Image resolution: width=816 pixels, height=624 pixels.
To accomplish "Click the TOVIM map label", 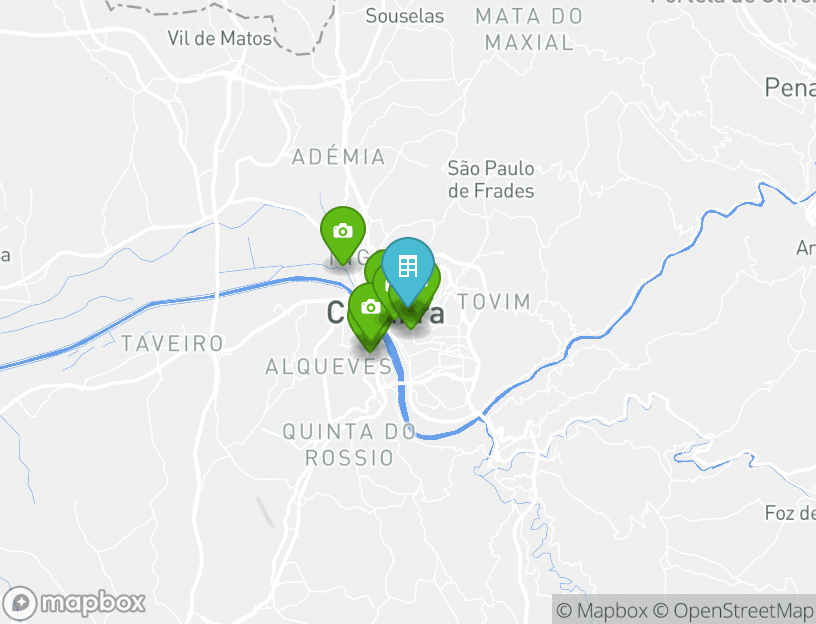I will [x=494, y=301].
